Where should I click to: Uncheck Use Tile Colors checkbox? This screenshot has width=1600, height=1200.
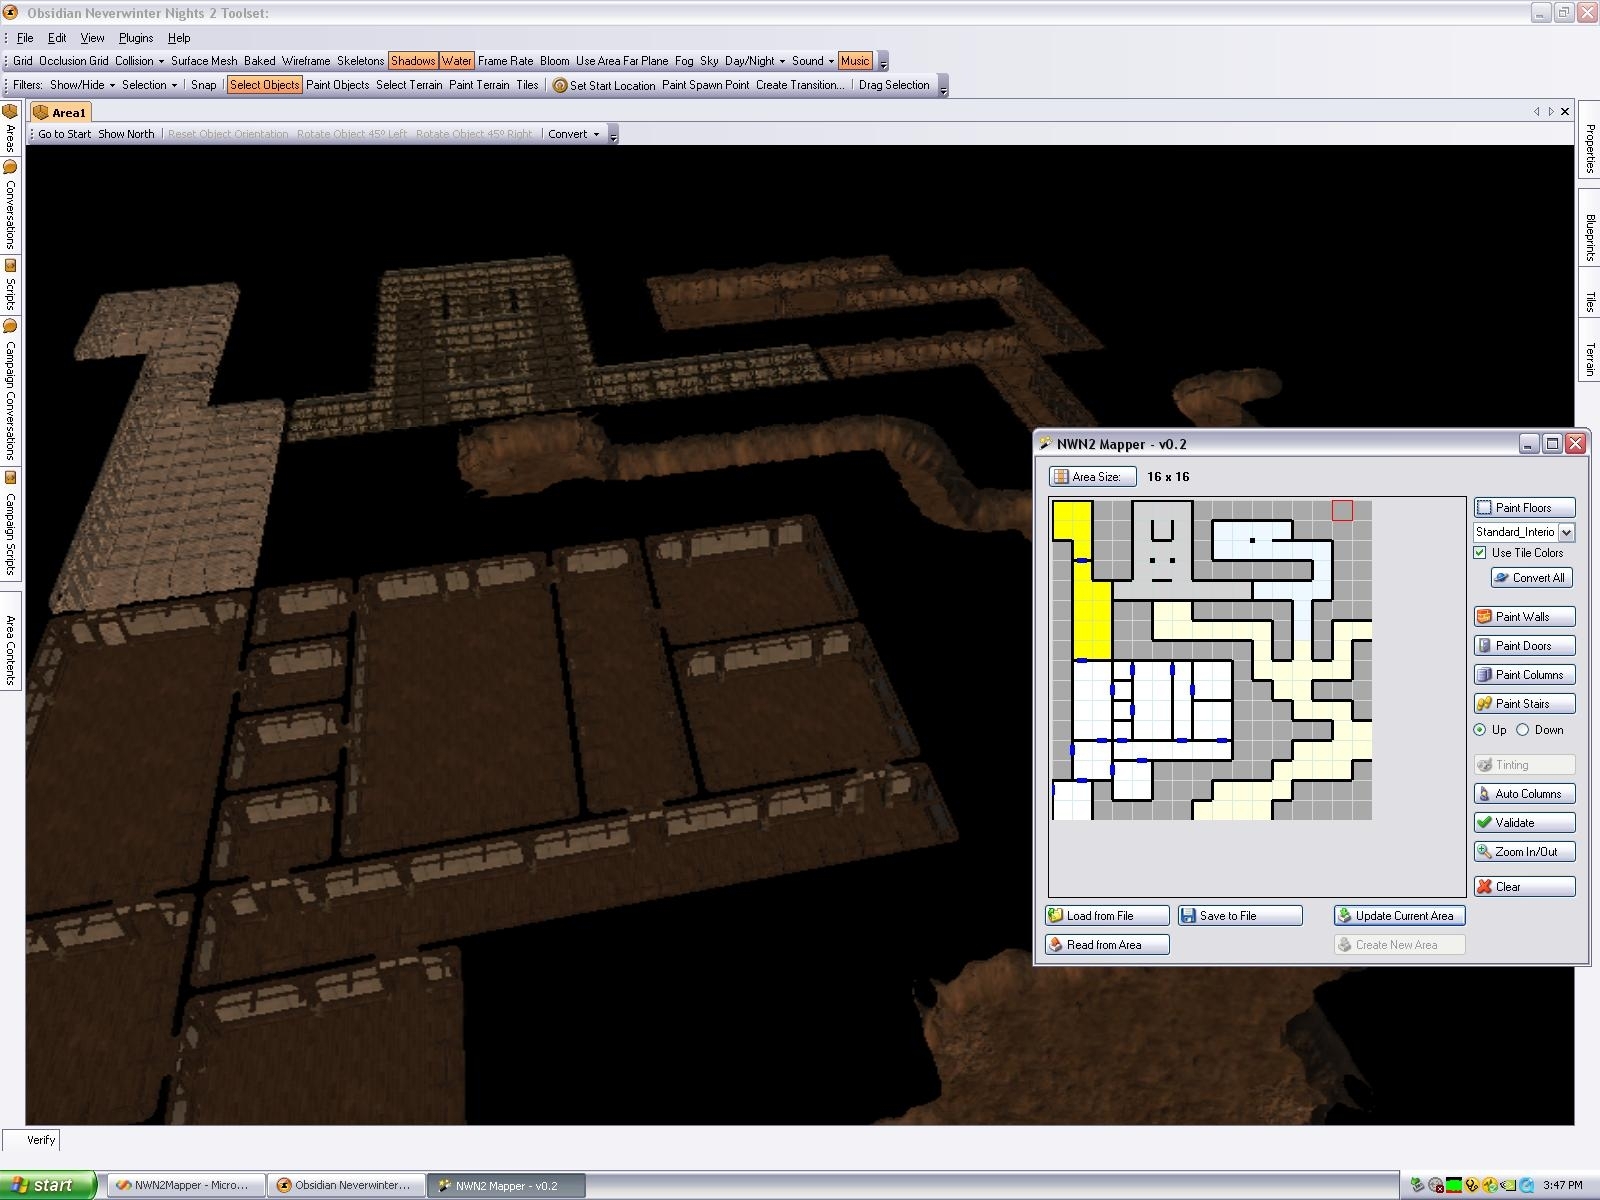click(1480, 553)
